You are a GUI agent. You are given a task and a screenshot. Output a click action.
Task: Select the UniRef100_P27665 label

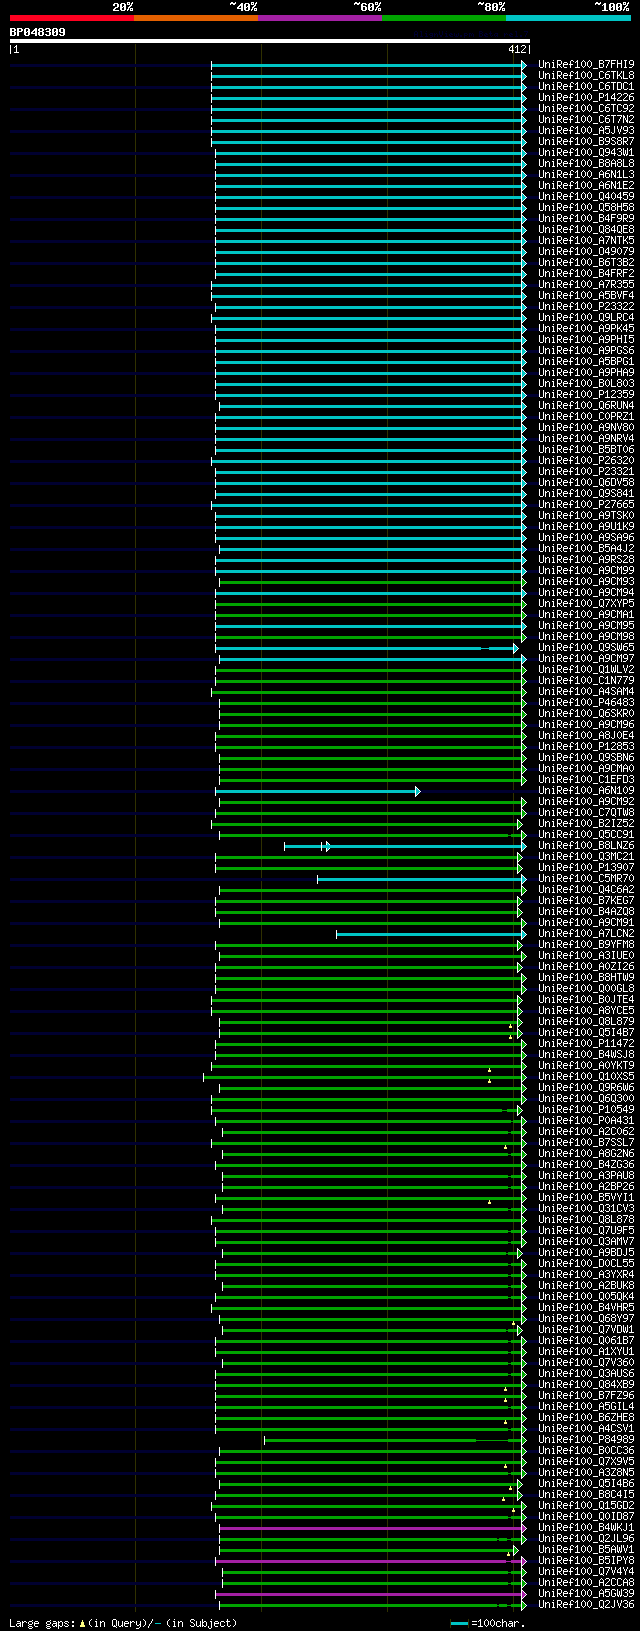pyautogui.click(x=586, y=504)
